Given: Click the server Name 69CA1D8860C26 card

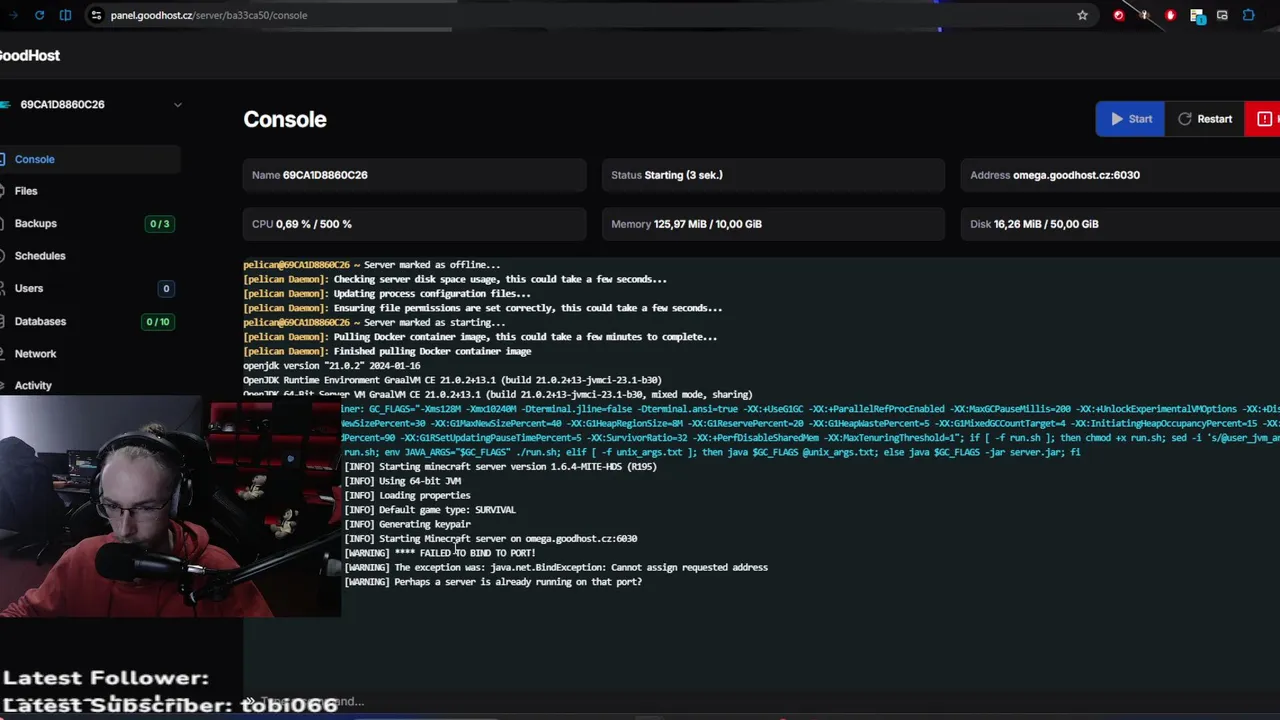Looking at the screenshot, I should (414, 175).
